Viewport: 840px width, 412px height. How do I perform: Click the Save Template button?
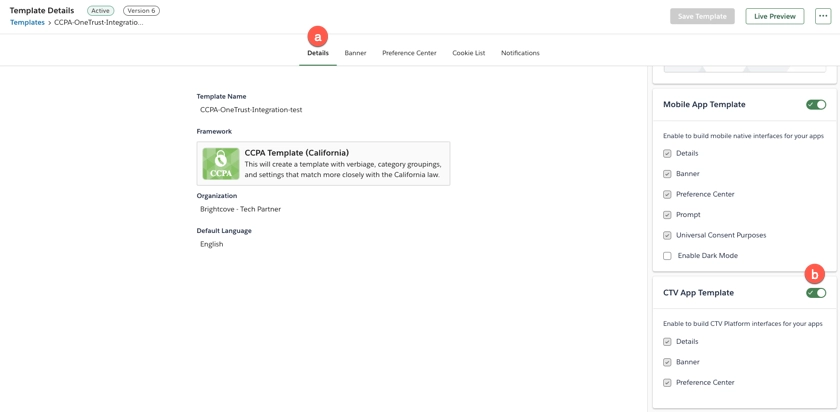[x=702, y=16]
